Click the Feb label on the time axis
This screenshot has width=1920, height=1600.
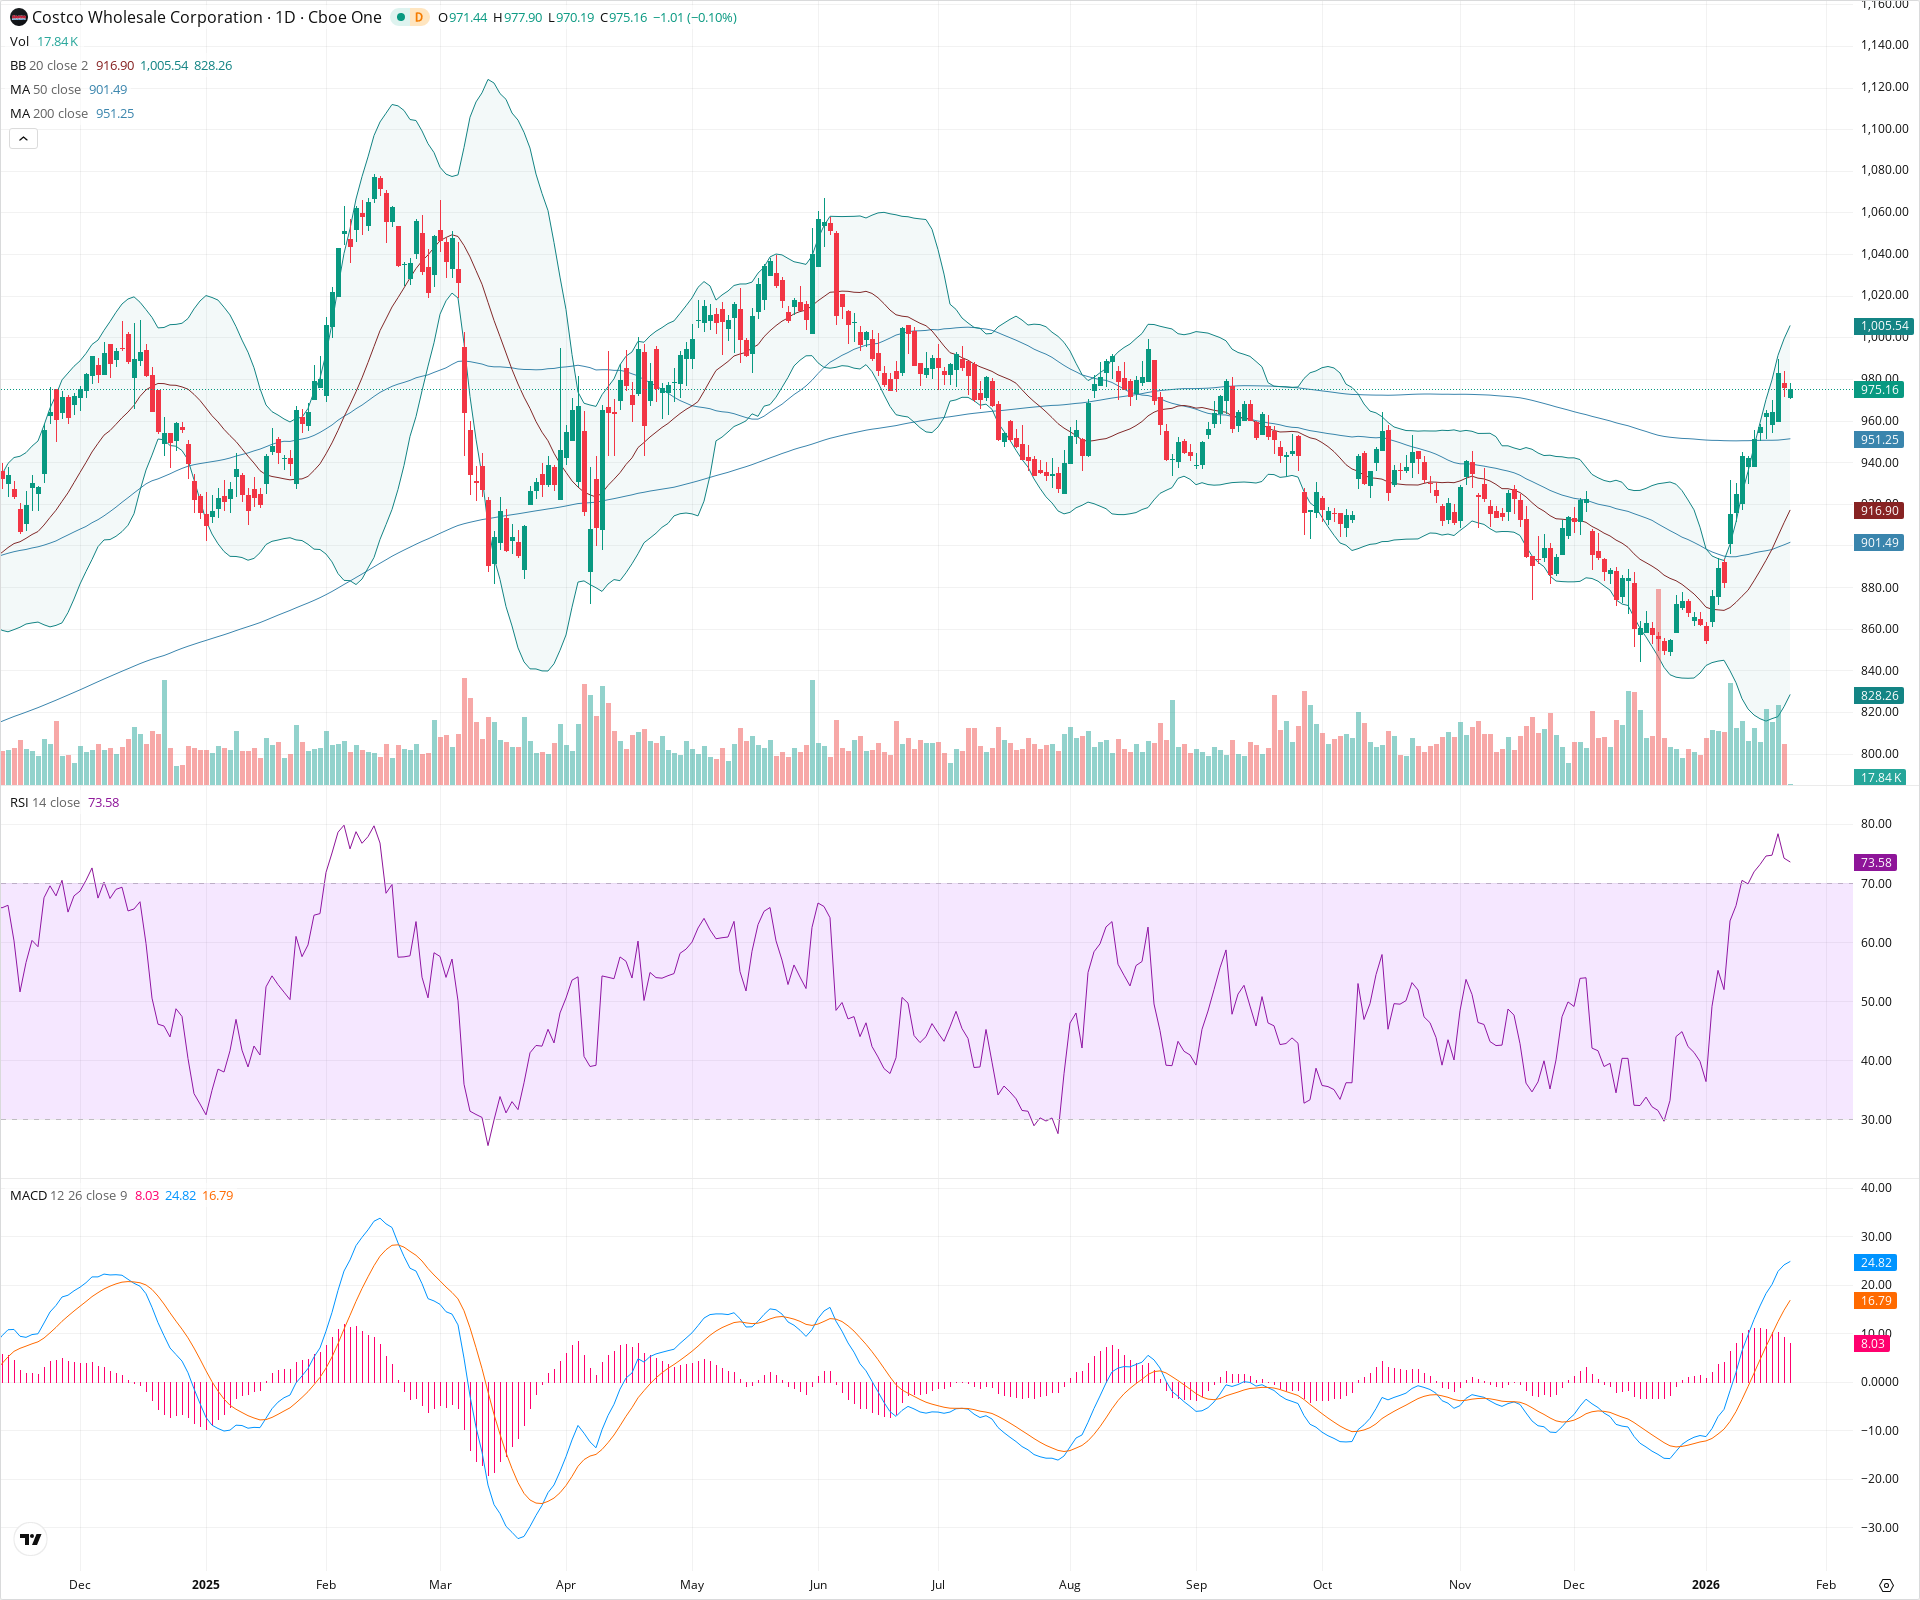1827,1585
